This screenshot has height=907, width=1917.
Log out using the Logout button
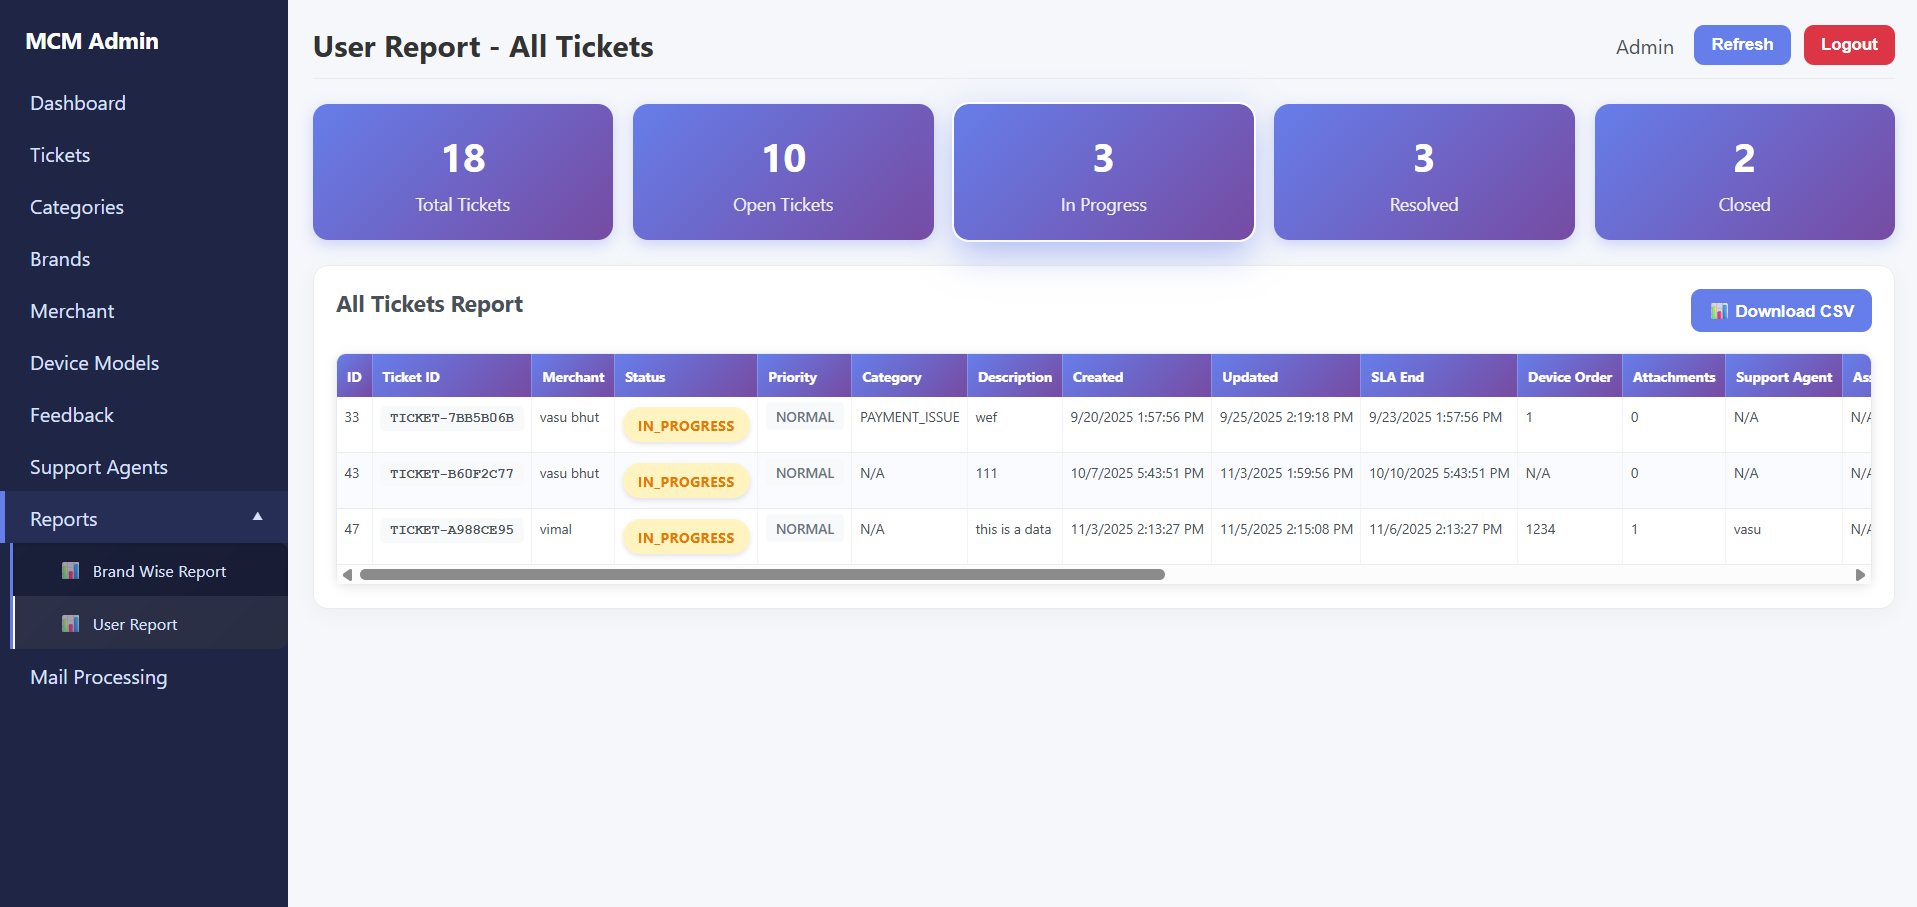tap(1848, 45)
